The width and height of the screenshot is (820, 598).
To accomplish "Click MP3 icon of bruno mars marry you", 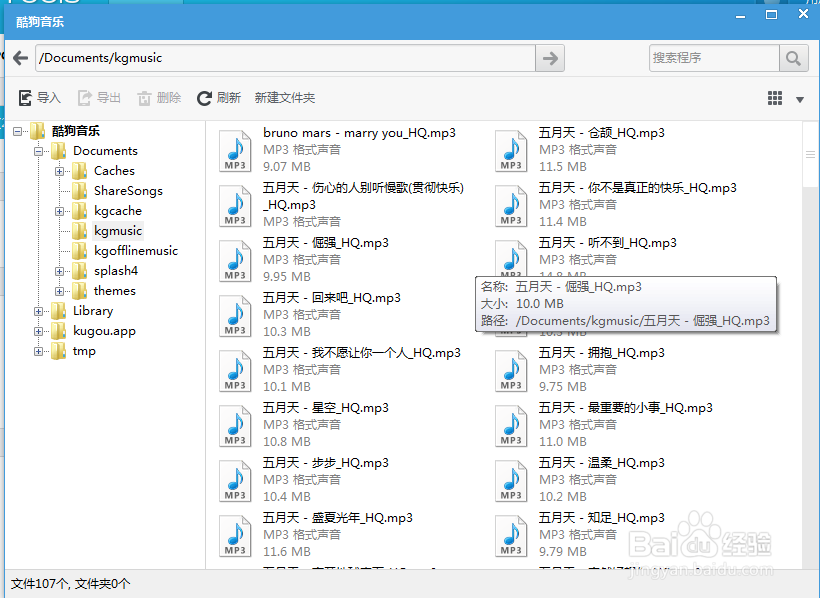I will (x=235, y=151).
